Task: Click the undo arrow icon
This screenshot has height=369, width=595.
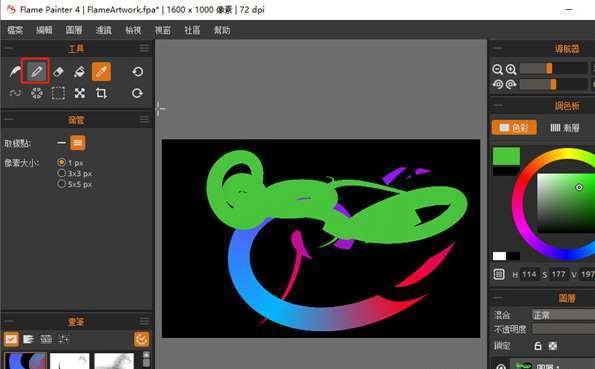Action: click(x=137, y=71)
